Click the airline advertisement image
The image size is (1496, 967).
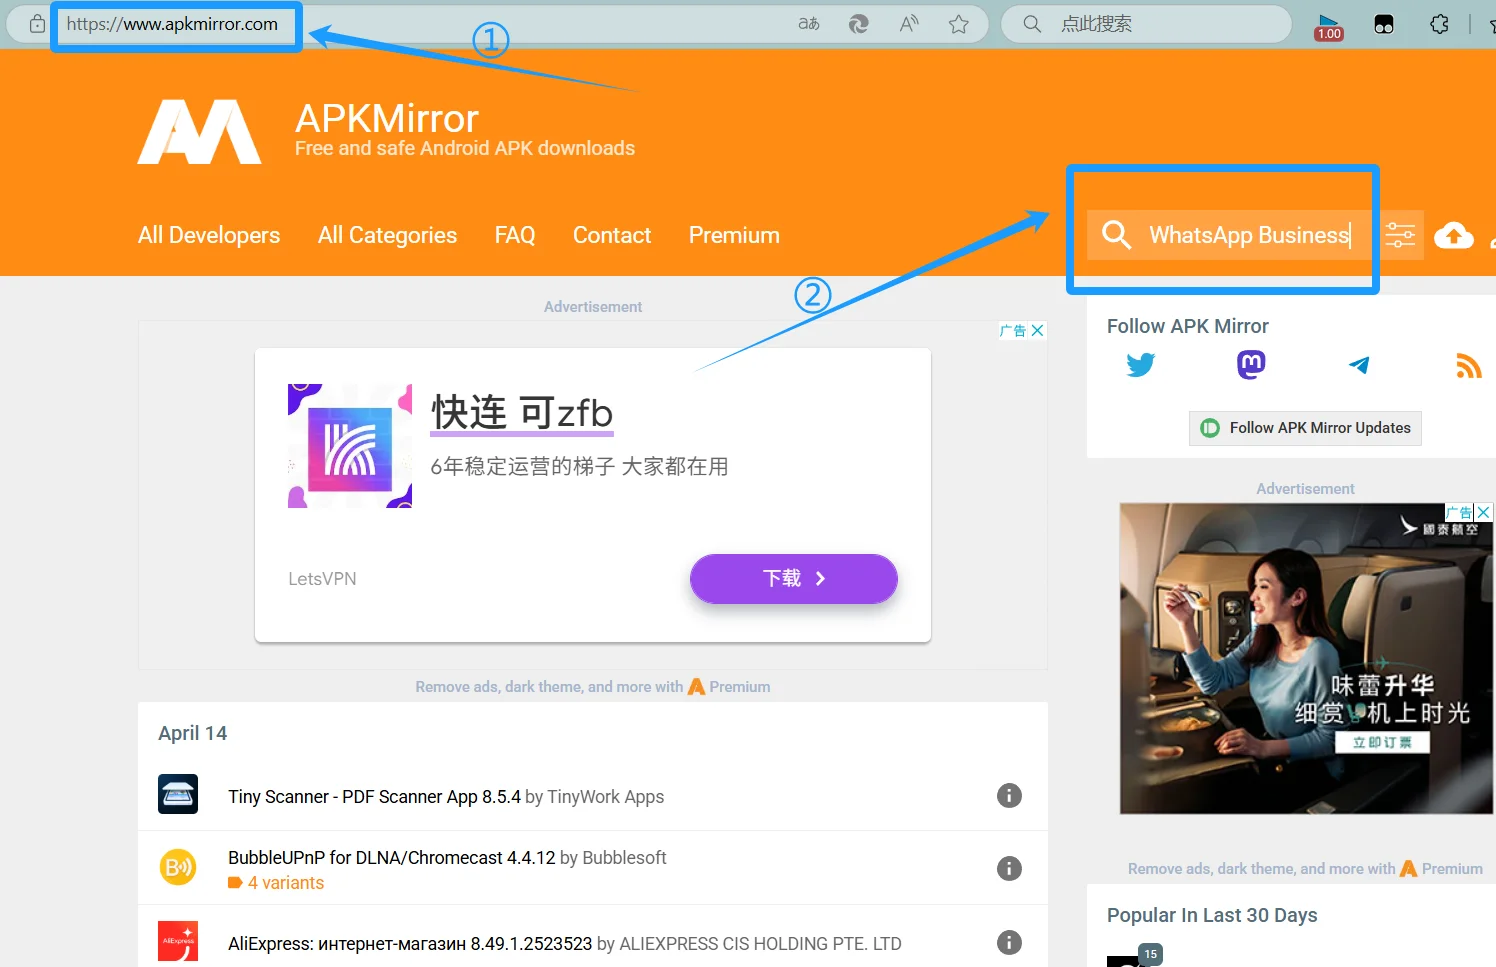(1306, 658)
